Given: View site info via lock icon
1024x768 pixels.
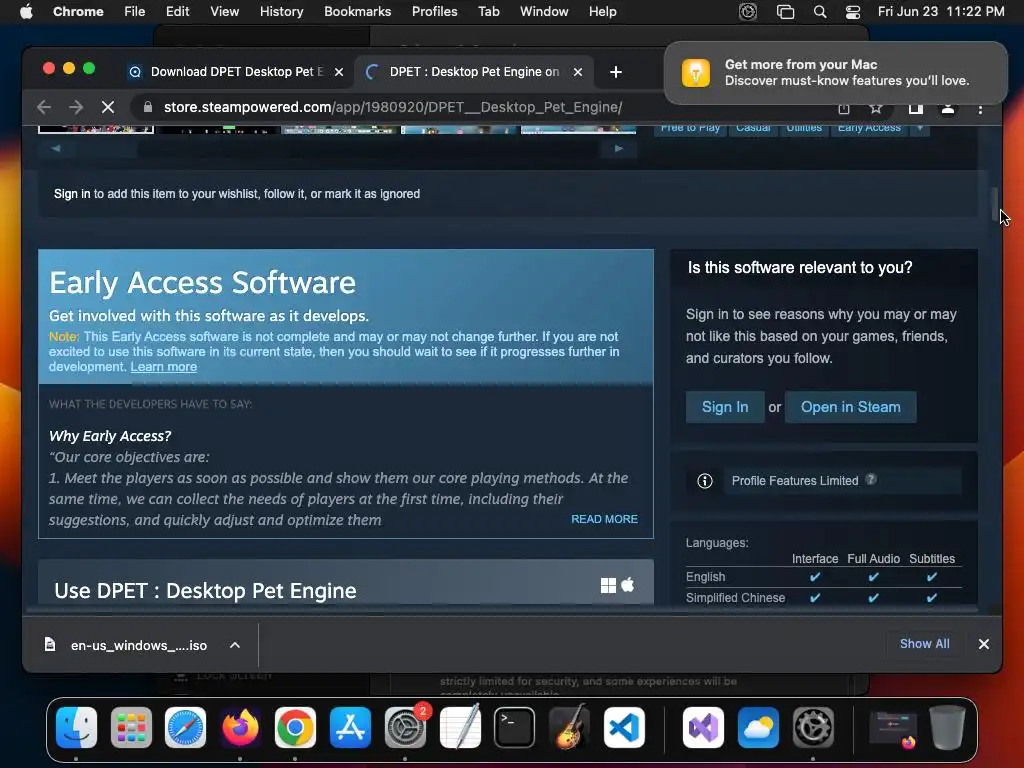Looking at the screenshot, I should point(148,107).
